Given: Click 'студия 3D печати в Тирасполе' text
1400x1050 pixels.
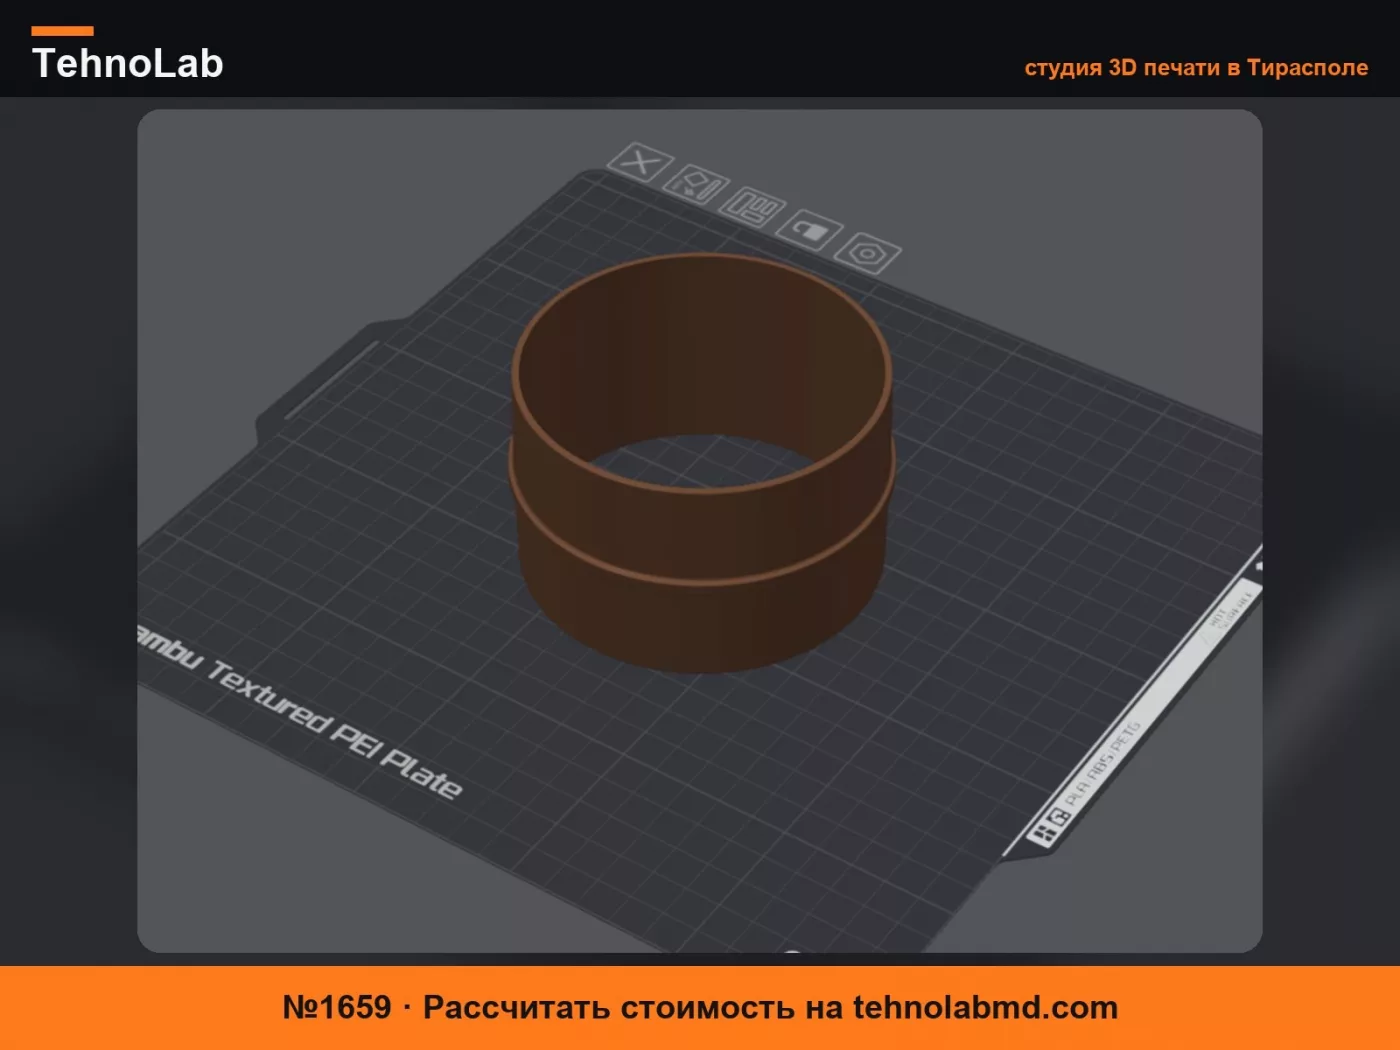Looking at the screenshot, I should click(x=1195, y=67).
